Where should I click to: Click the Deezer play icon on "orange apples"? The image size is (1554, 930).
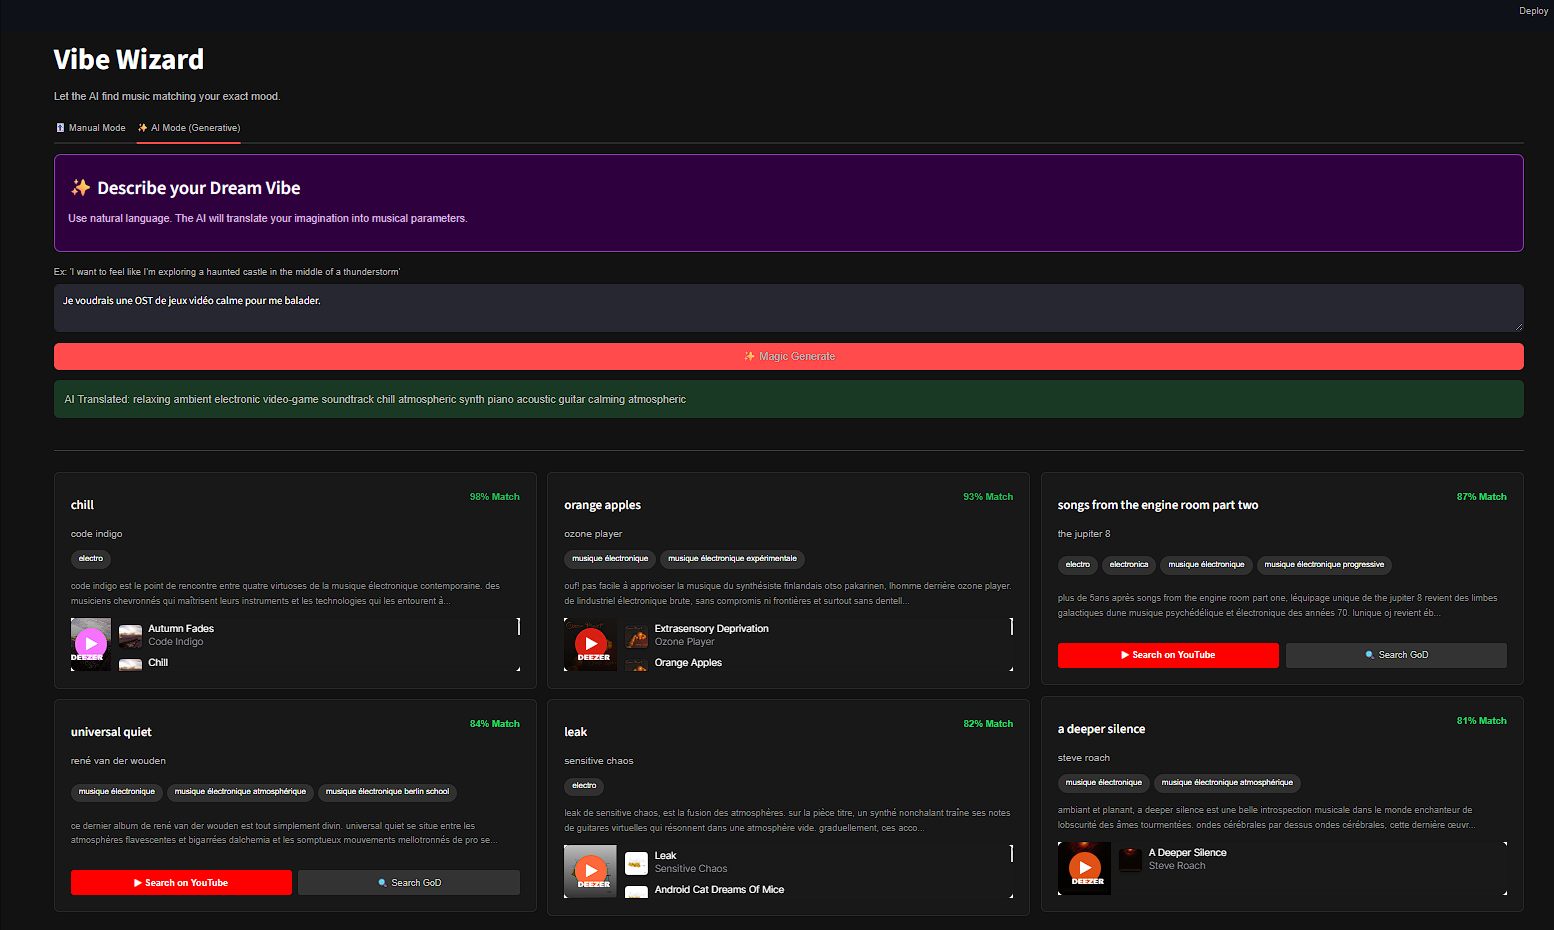[x=590, y=643]
